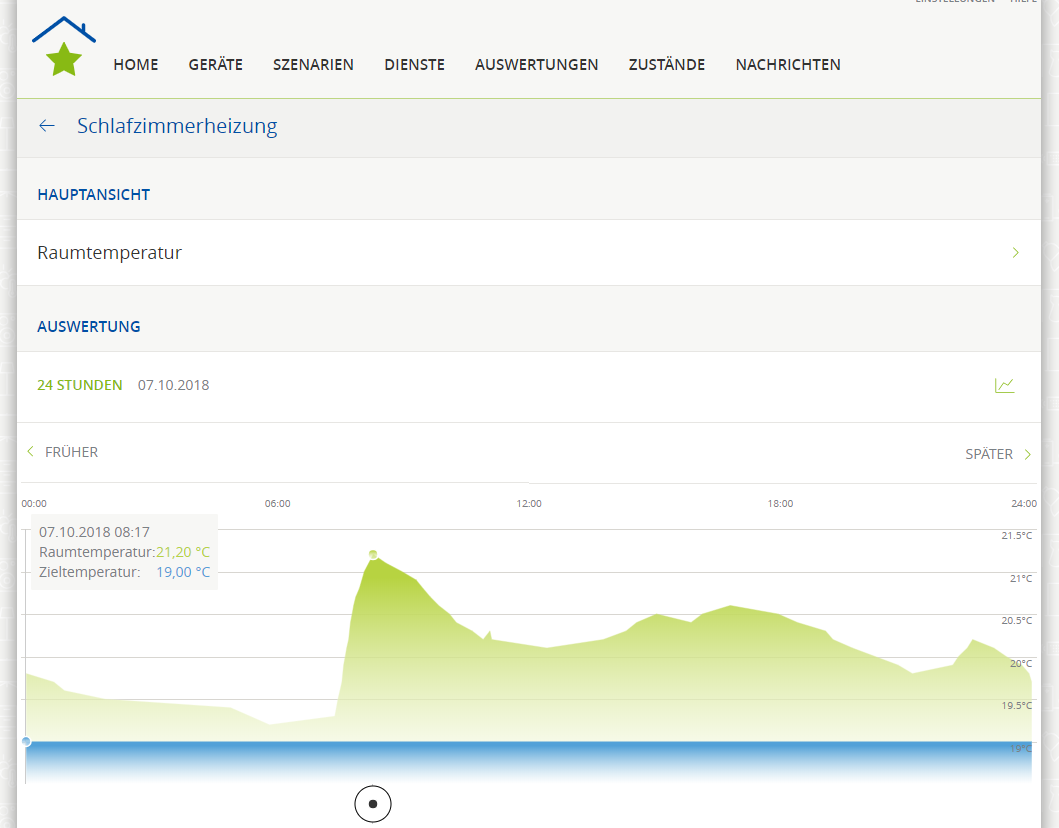This screenshot has height=828, width=1059.
Task: Click the chevron left of FRÜHER
Action: click(31, 452)
